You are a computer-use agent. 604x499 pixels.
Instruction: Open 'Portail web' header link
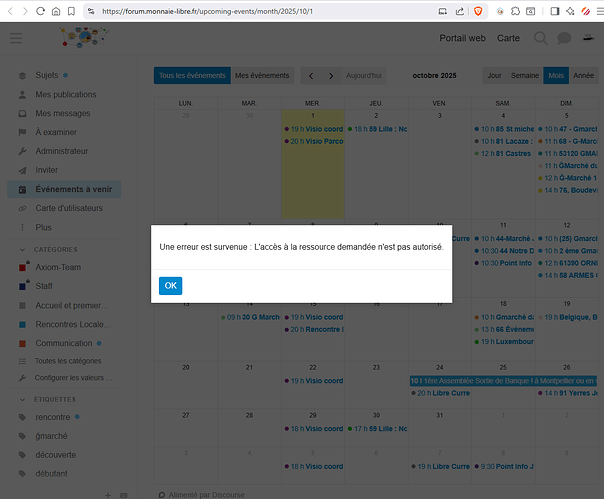click(x=462, y=38)
